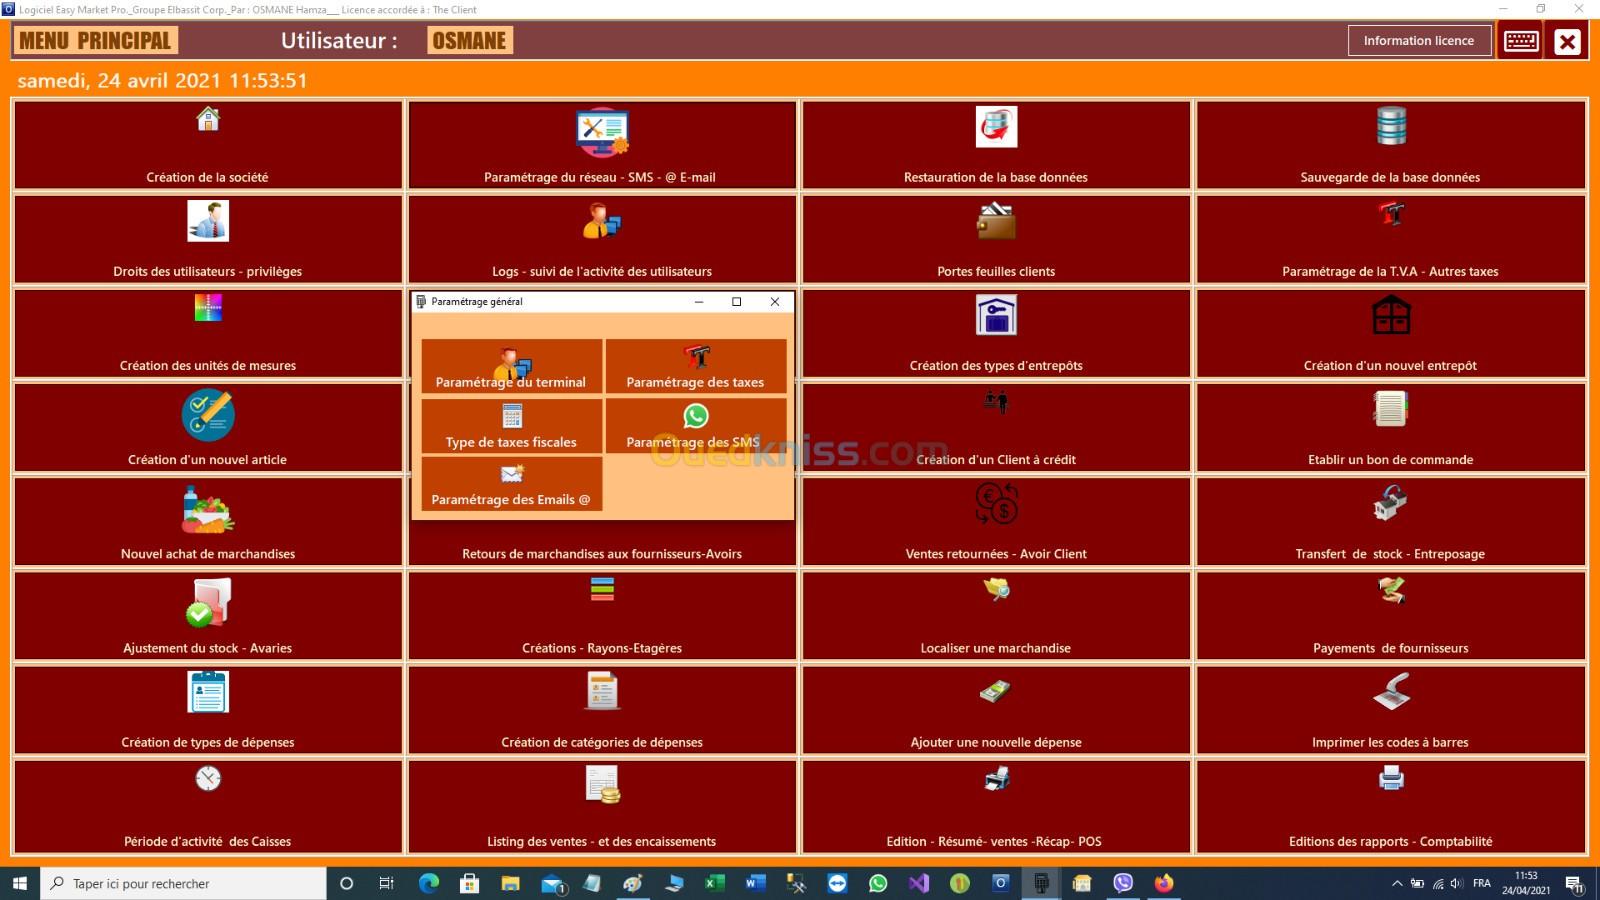The height and width of the screenshot is (900, 1600).
Task: Click the Période d'activité des Caisses clock icon
Action: 208,778
